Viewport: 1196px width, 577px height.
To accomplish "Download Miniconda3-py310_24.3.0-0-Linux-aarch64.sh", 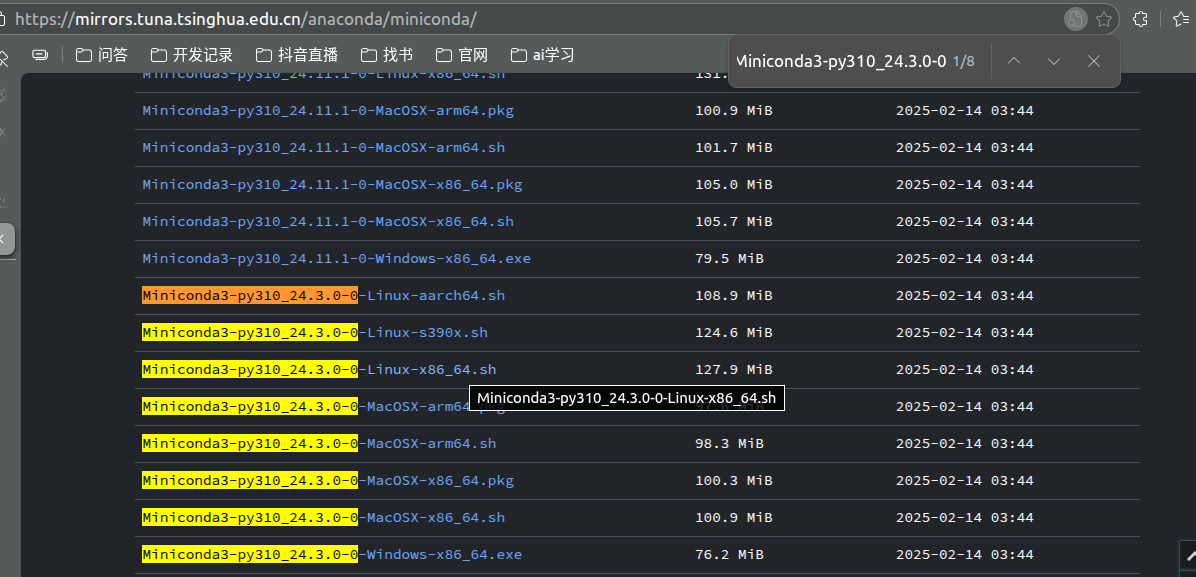I will [323, 295].
